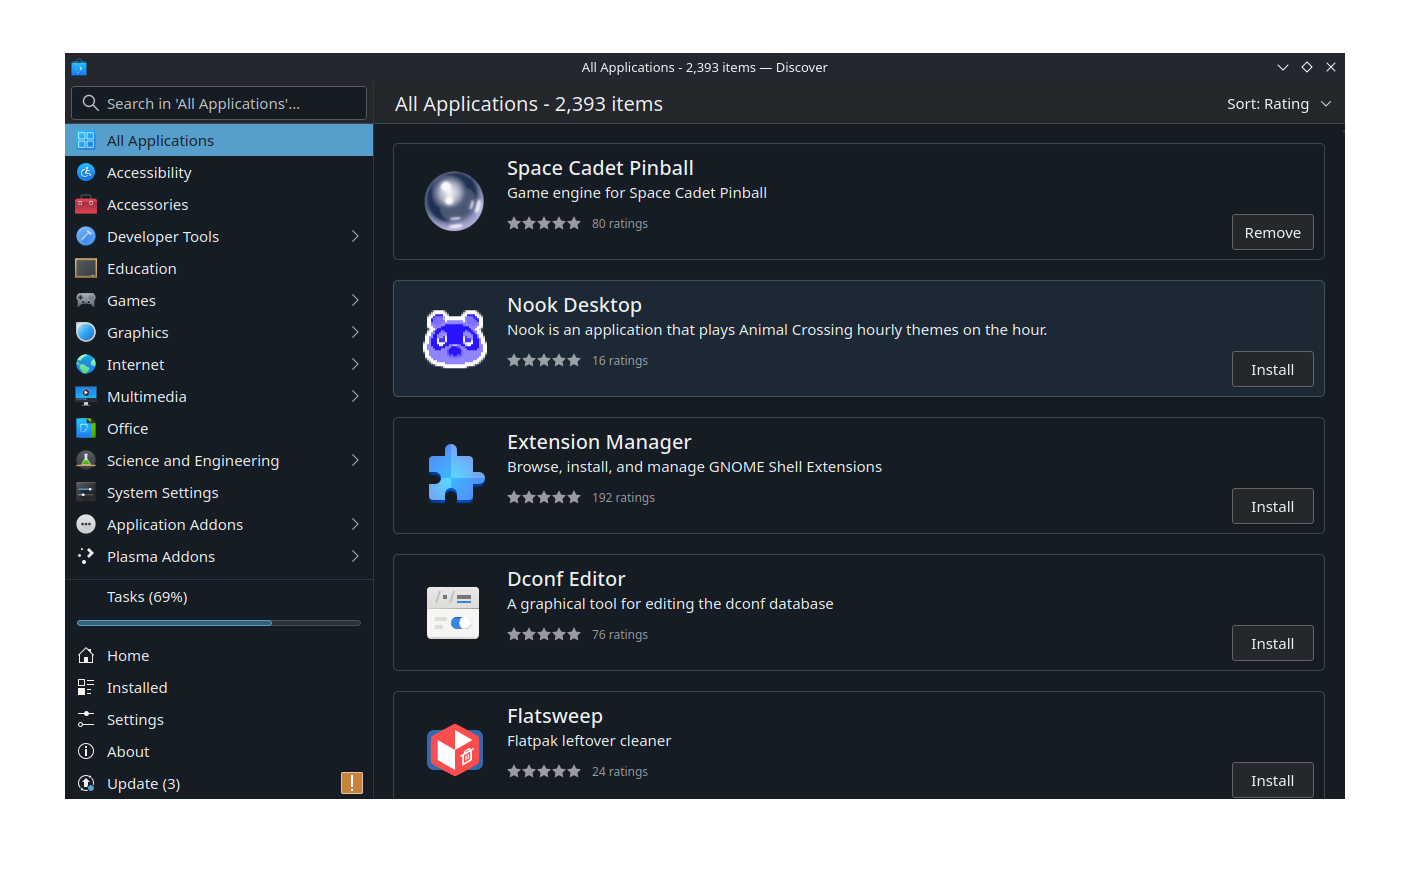The width and height of the screenshot is (1410, 876).
Task: Click the About info icon
Action: coord(86,751)
